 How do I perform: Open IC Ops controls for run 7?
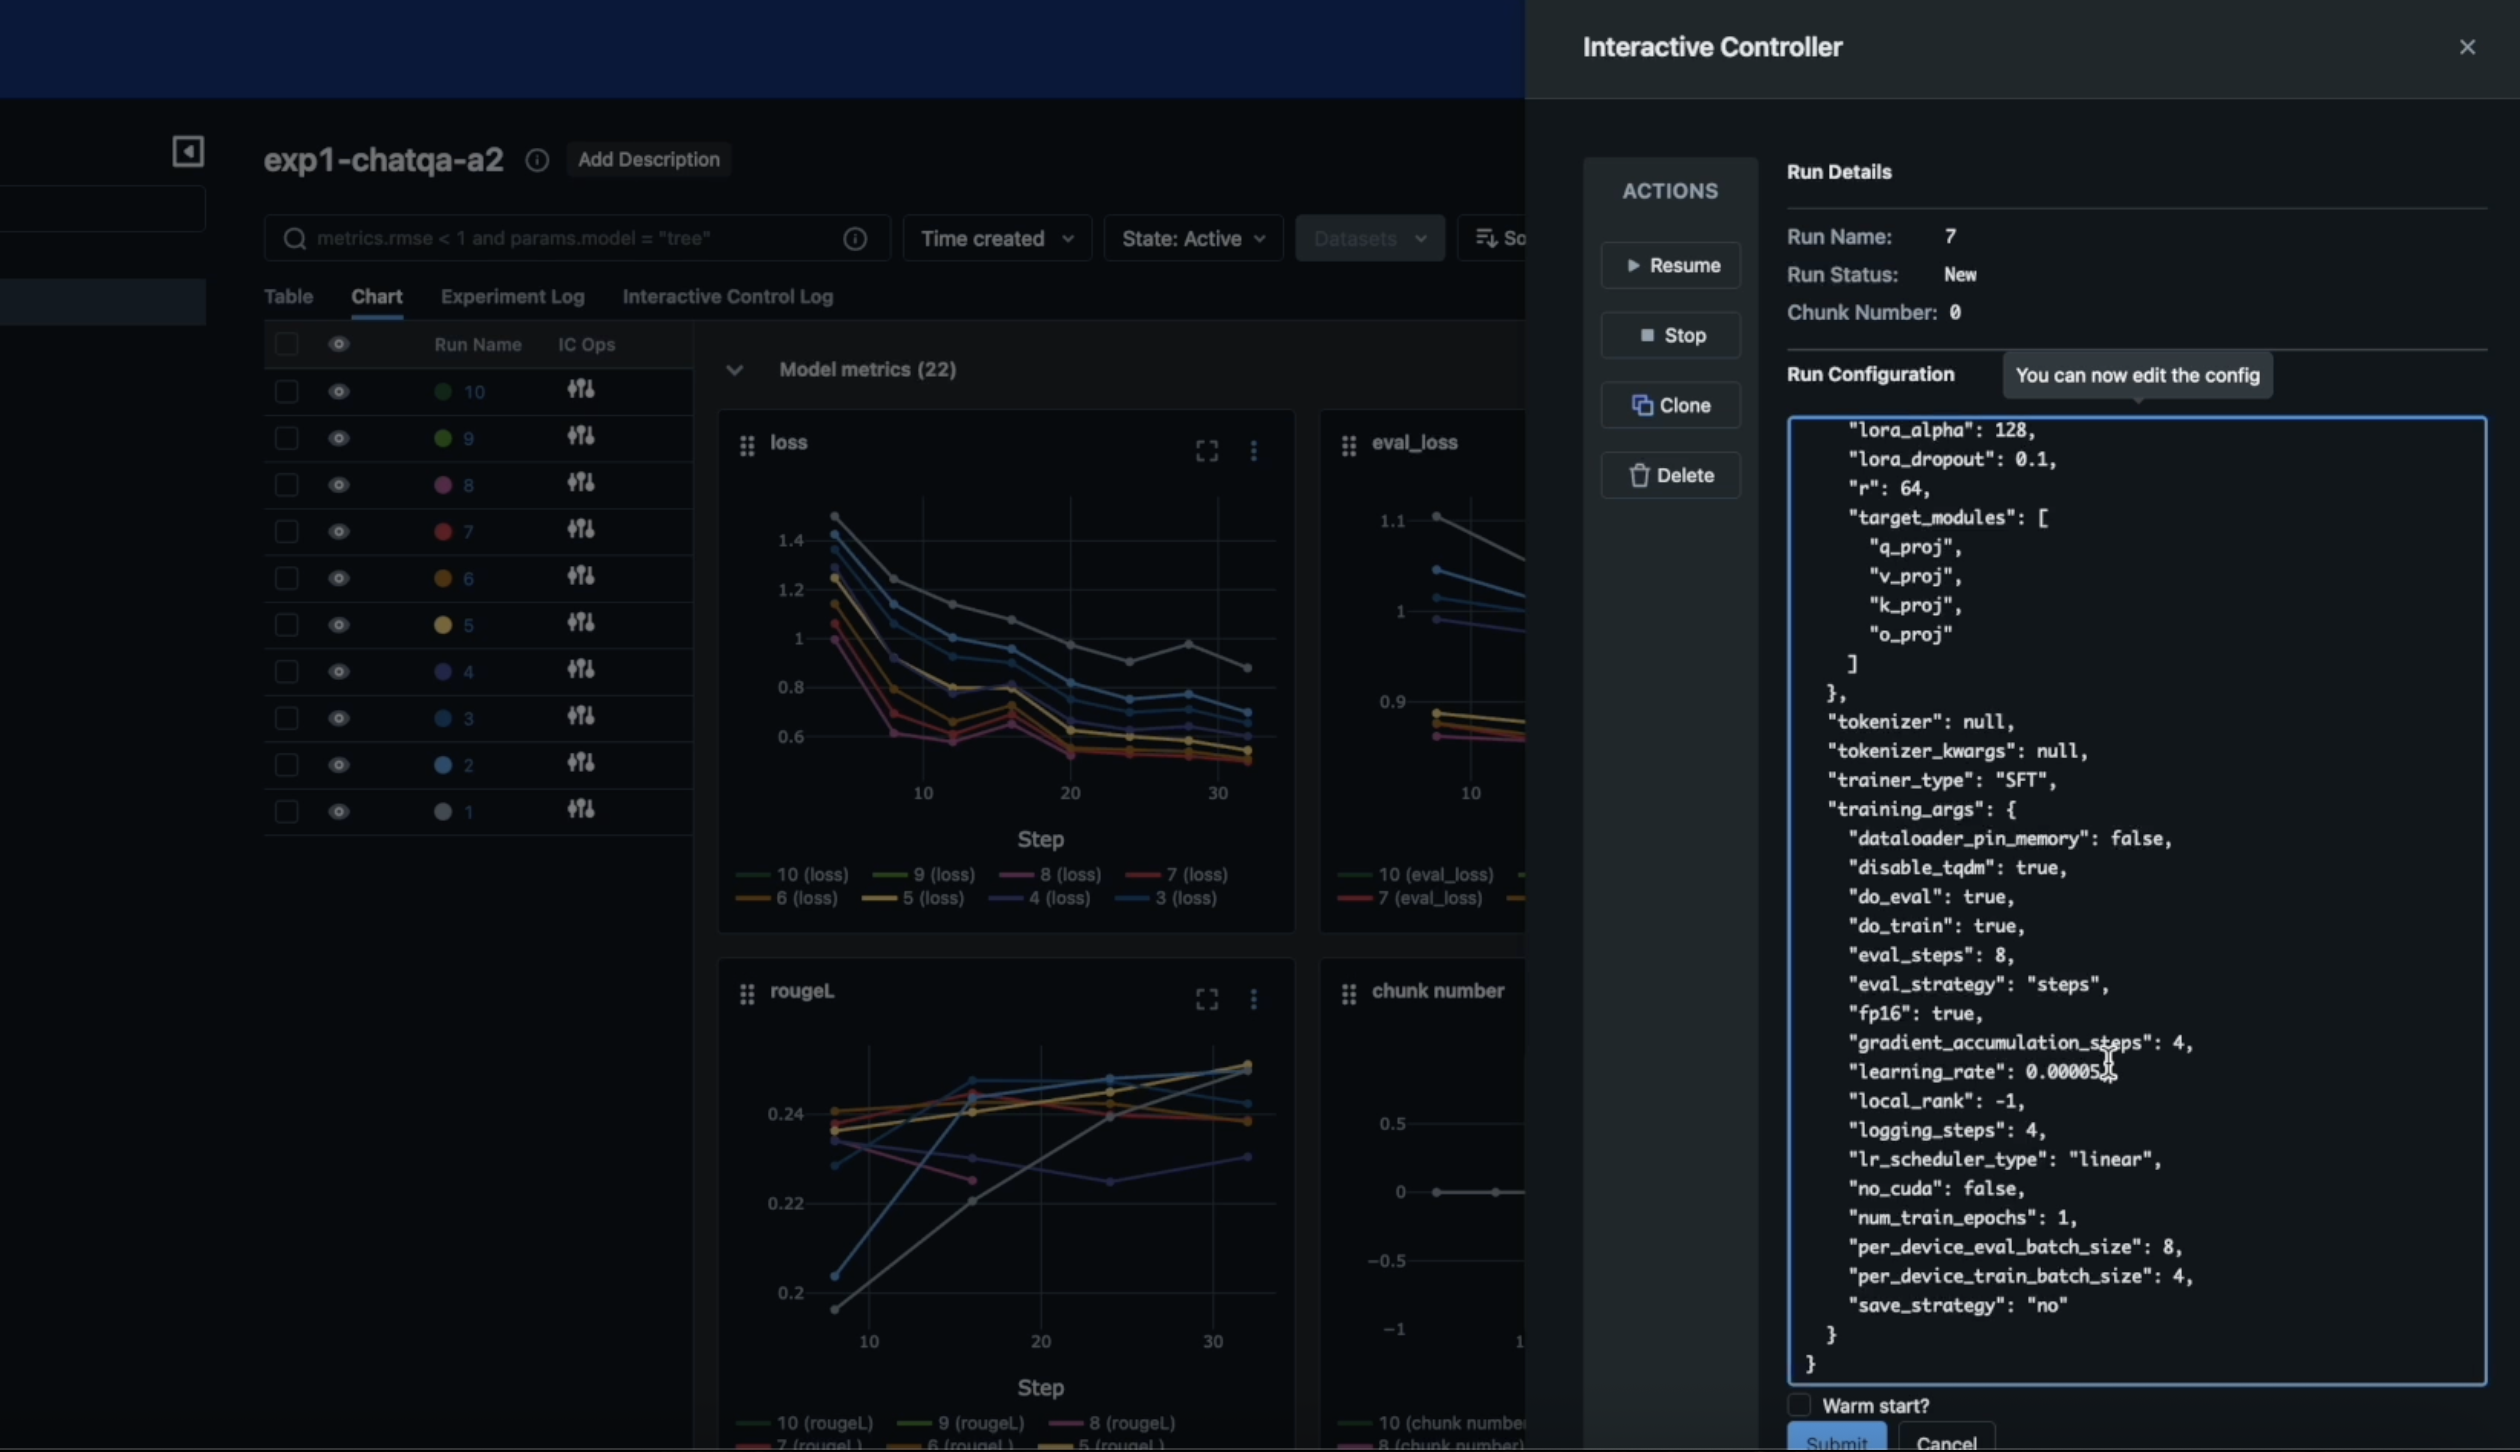(x=581, y=530)
